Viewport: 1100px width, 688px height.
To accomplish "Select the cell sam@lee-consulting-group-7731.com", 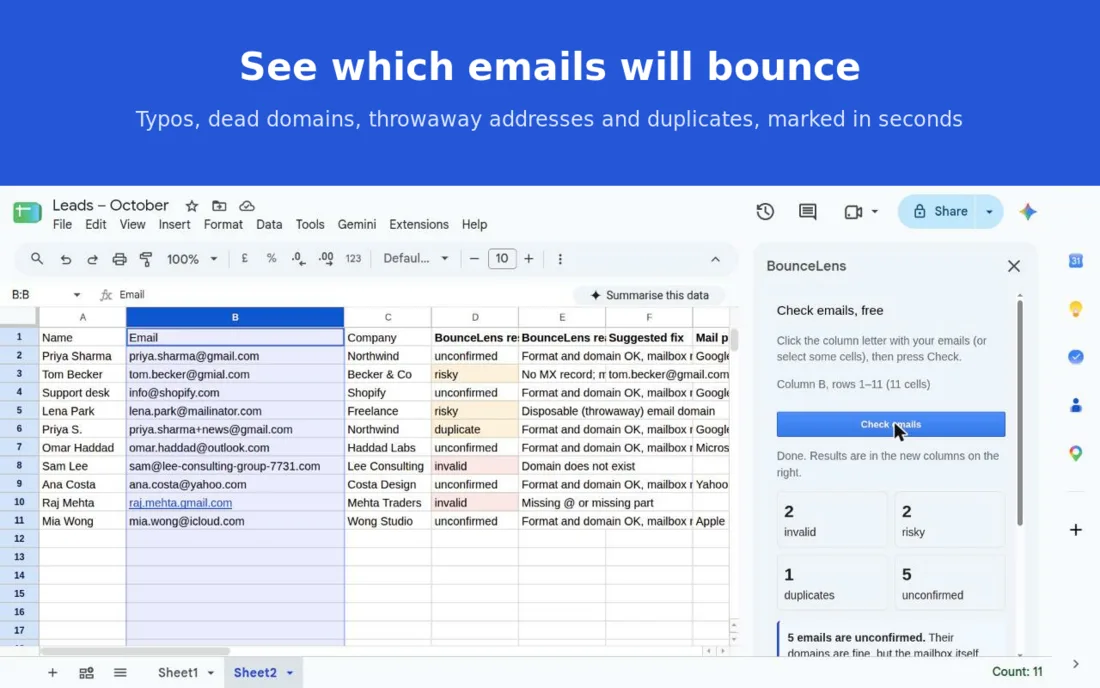I will coord(235,466).
